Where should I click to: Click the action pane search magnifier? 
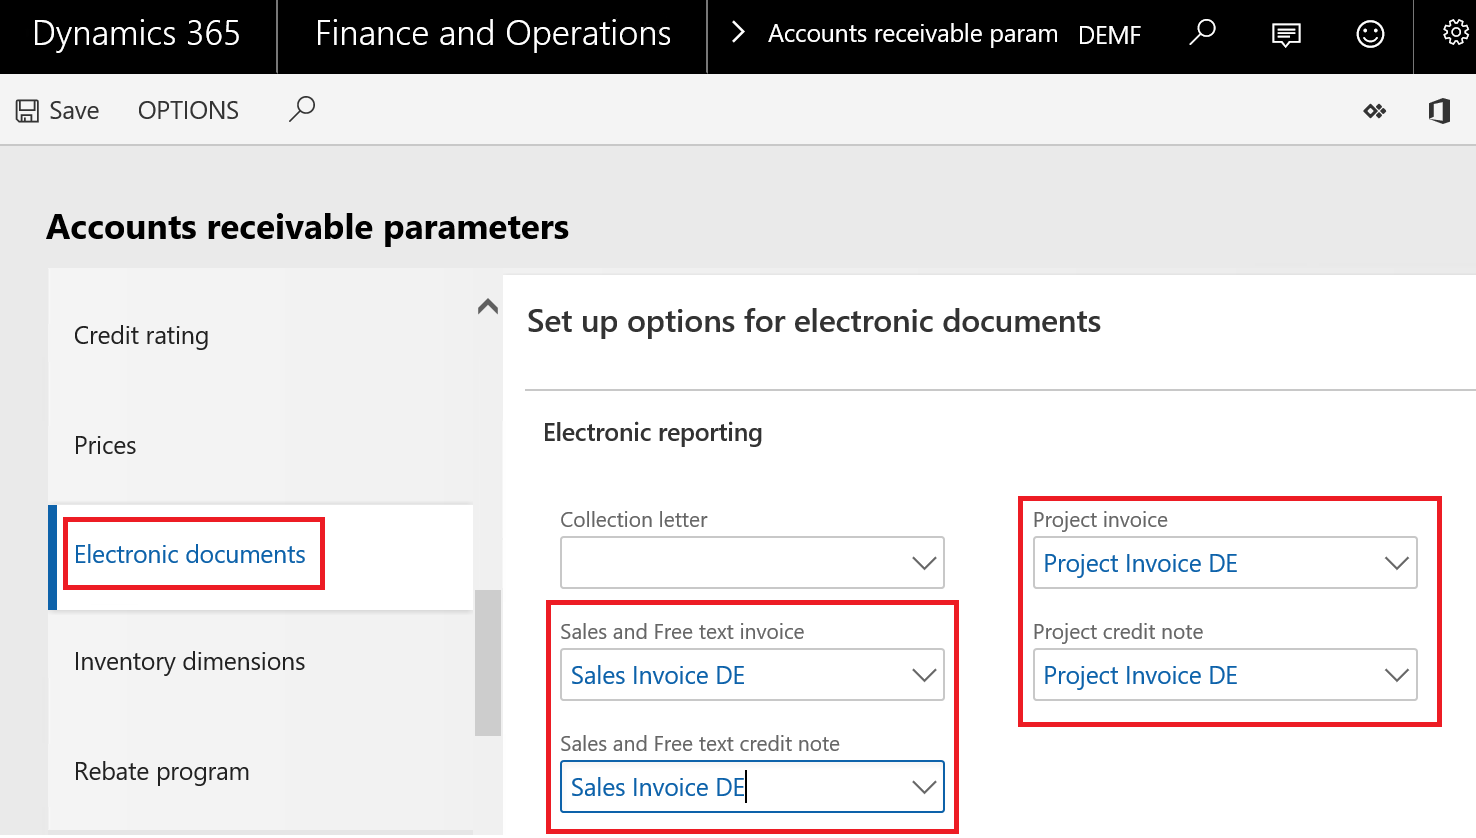pyautogui.click(x=302, y=109)
